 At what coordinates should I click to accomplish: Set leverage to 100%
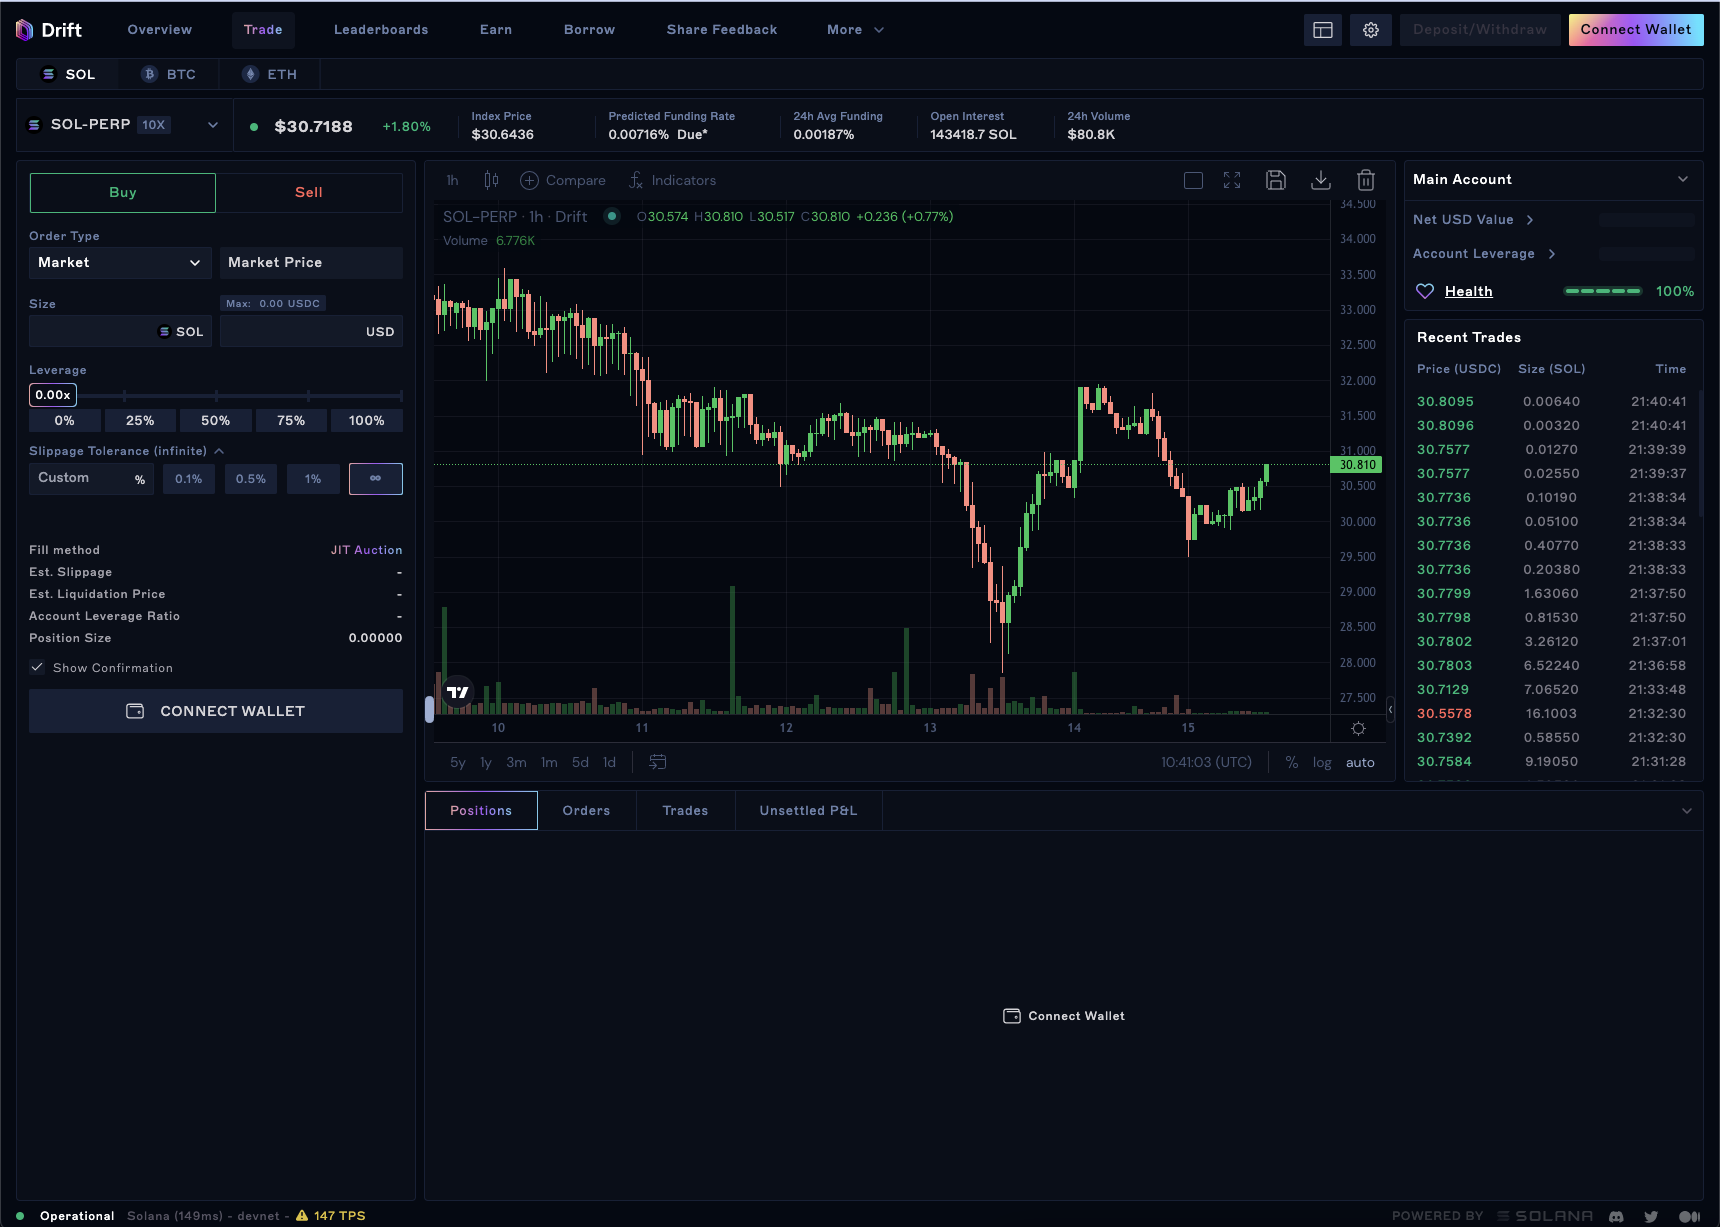point(367,421)
